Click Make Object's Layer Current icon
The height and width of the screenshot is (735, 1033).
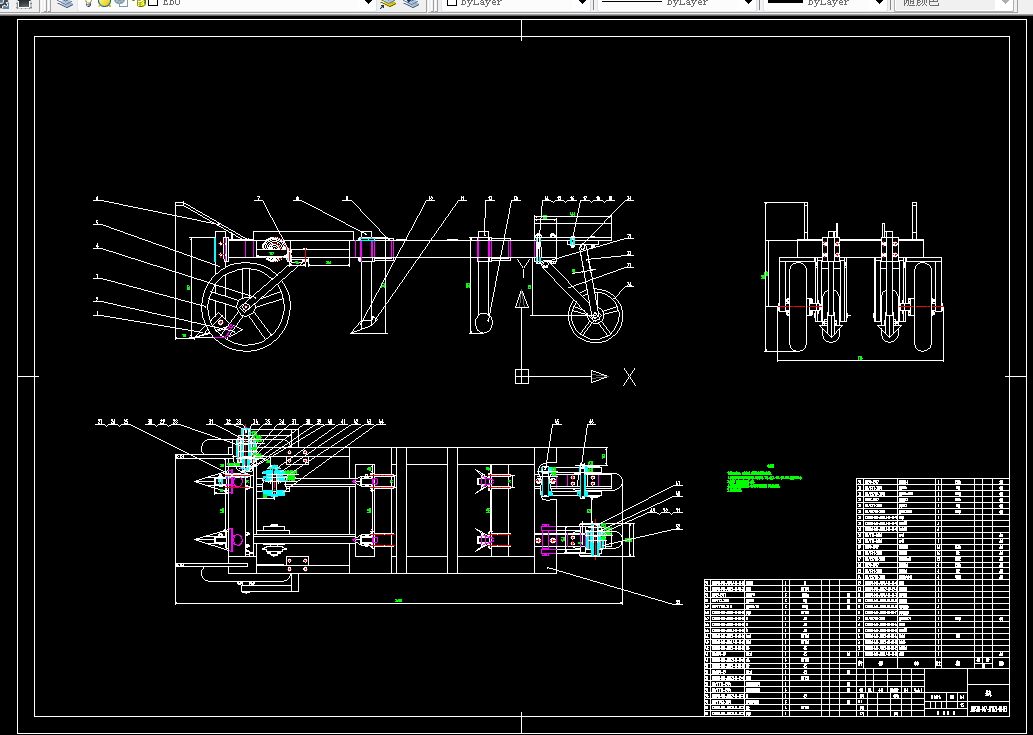click(x=387, y=3)
